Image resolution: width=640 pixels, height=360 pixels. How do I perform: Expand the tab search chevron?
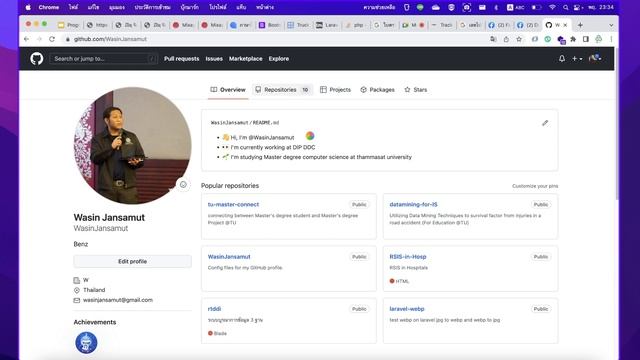click(611, 25)
